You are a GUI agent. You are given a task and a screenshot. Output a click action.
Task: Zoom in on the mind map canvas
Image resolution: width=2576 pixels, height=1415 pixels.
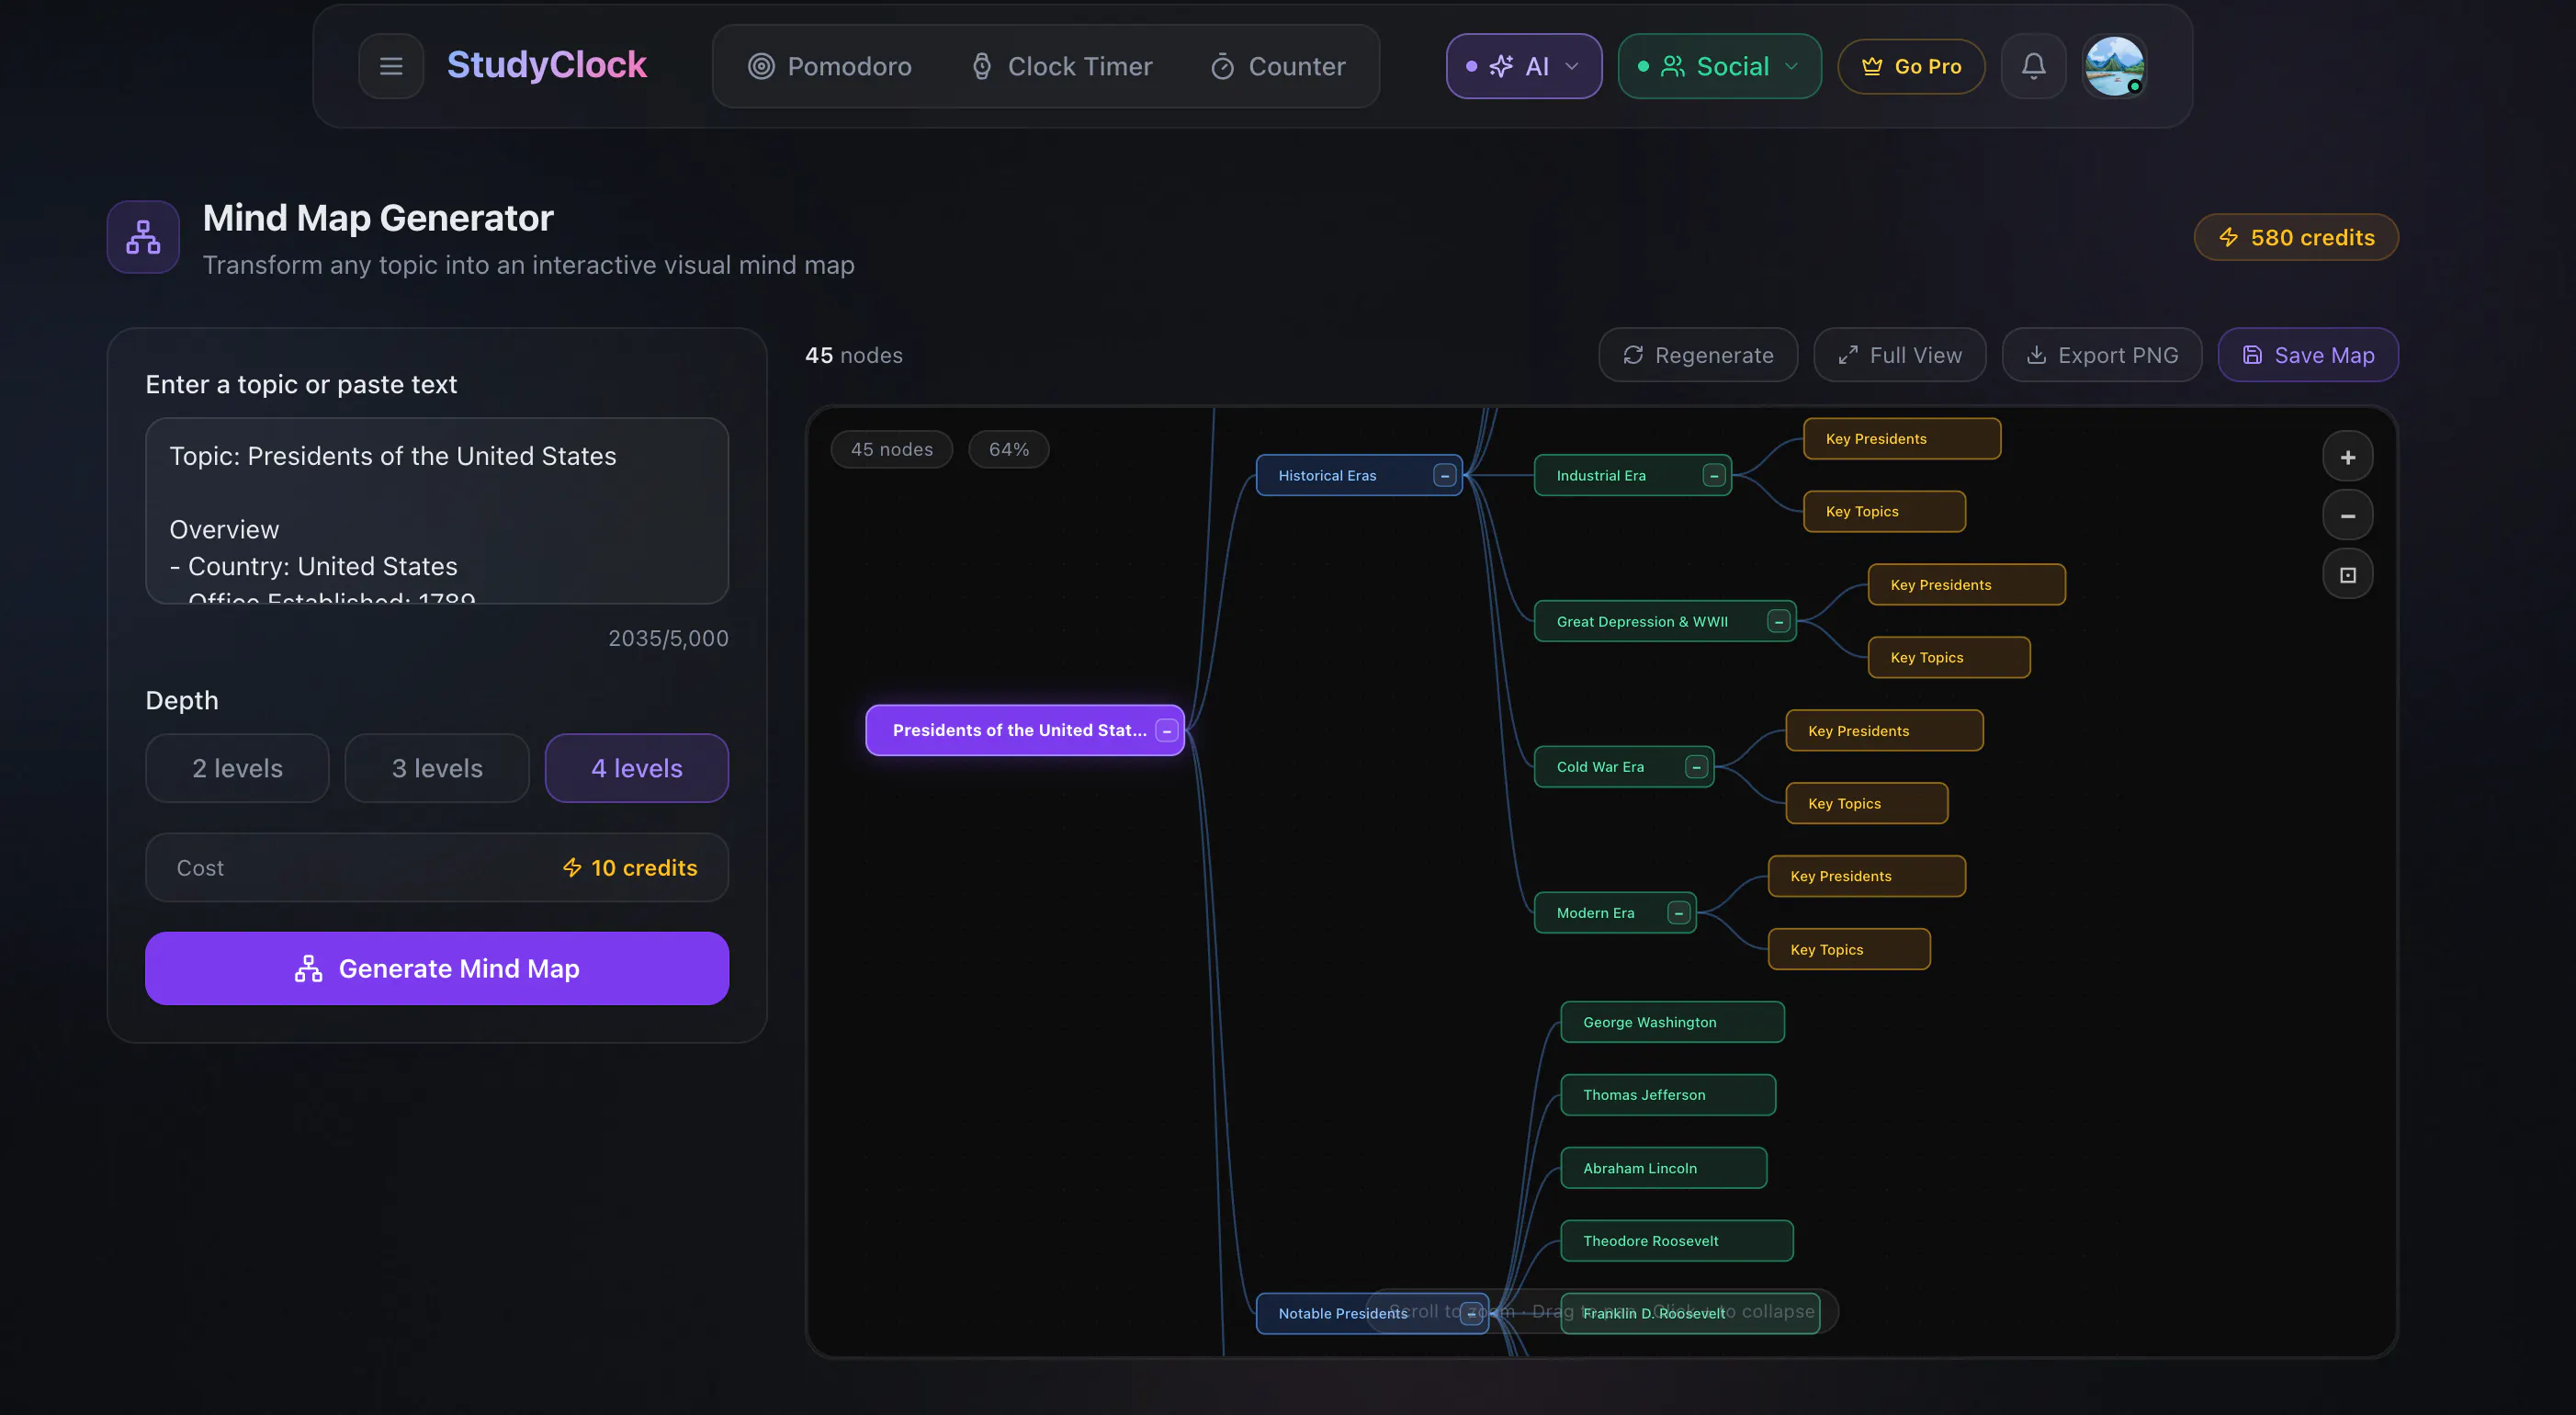2348,457
